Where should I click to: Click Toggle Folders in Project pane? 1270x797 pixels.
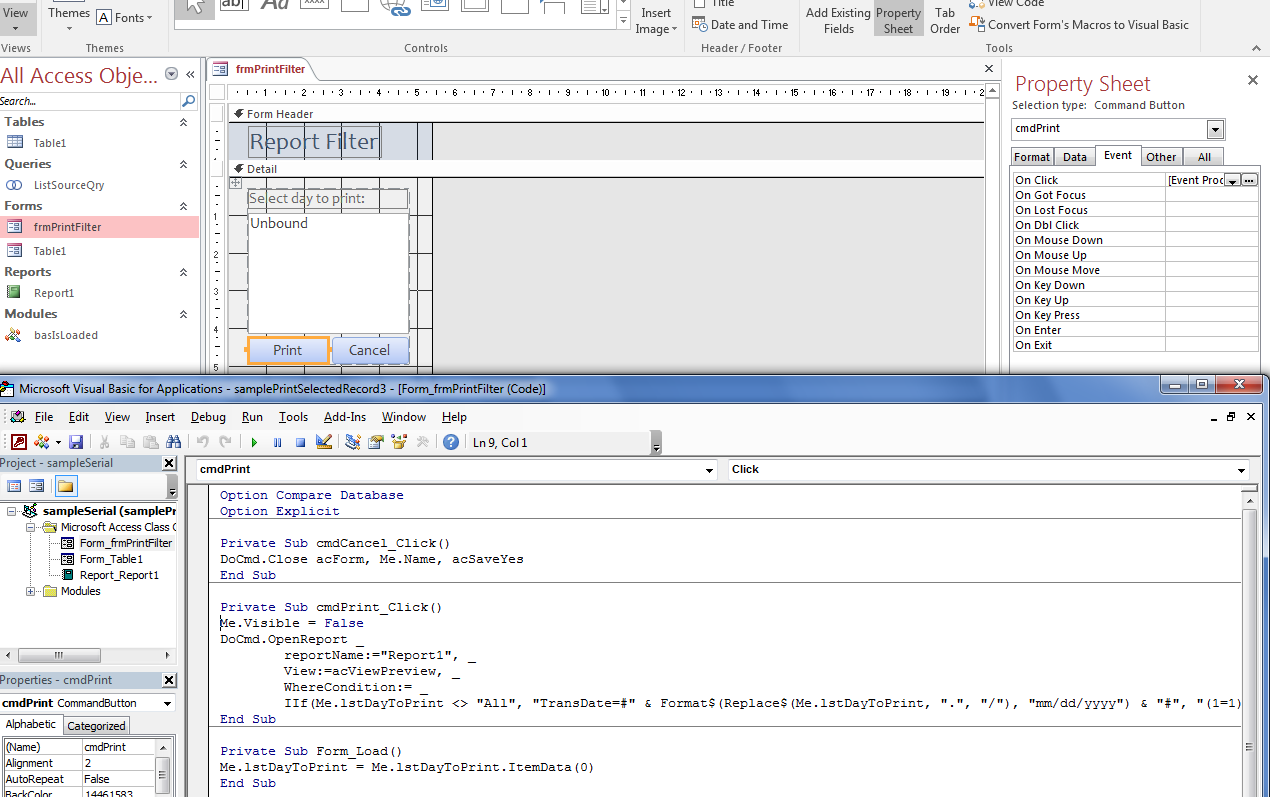[x=65, y=487]
